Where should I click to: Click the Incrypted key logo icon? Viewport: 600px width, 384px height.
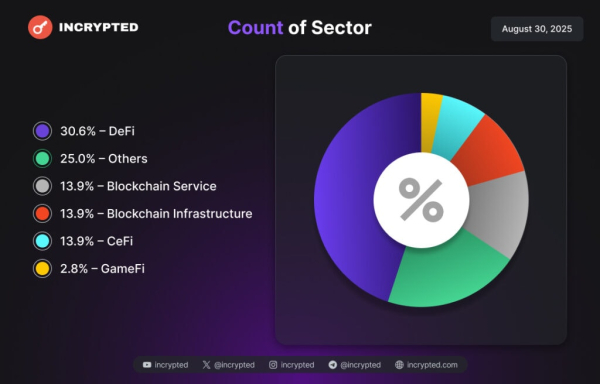click(40, 27)
